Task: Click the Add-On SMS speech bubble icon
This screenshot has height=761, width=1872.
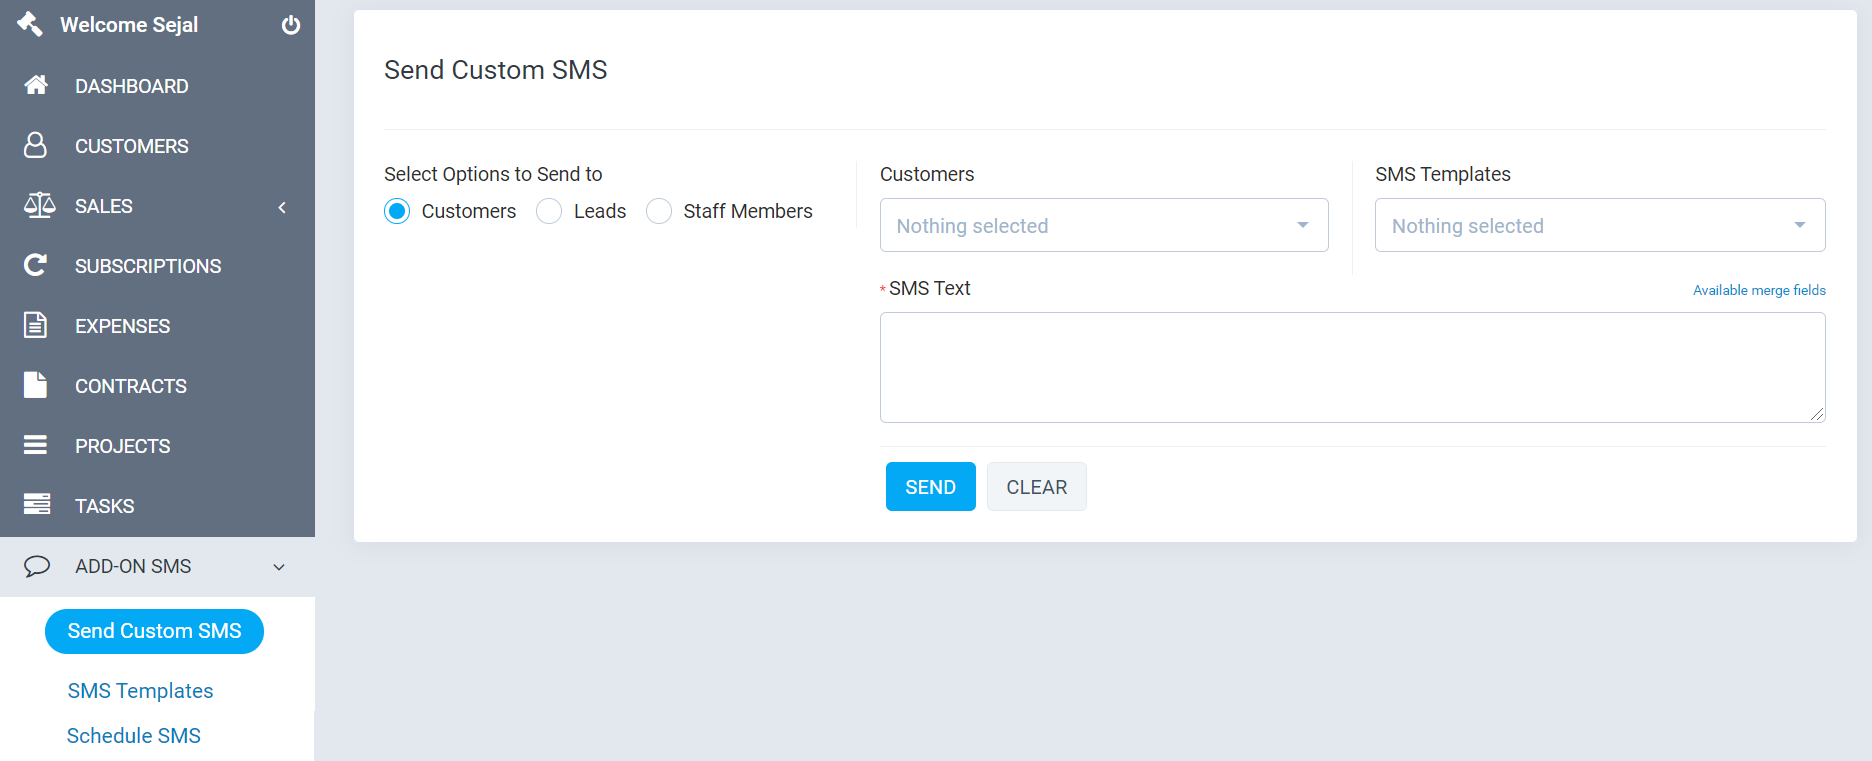Action: (x=37, y=566)
